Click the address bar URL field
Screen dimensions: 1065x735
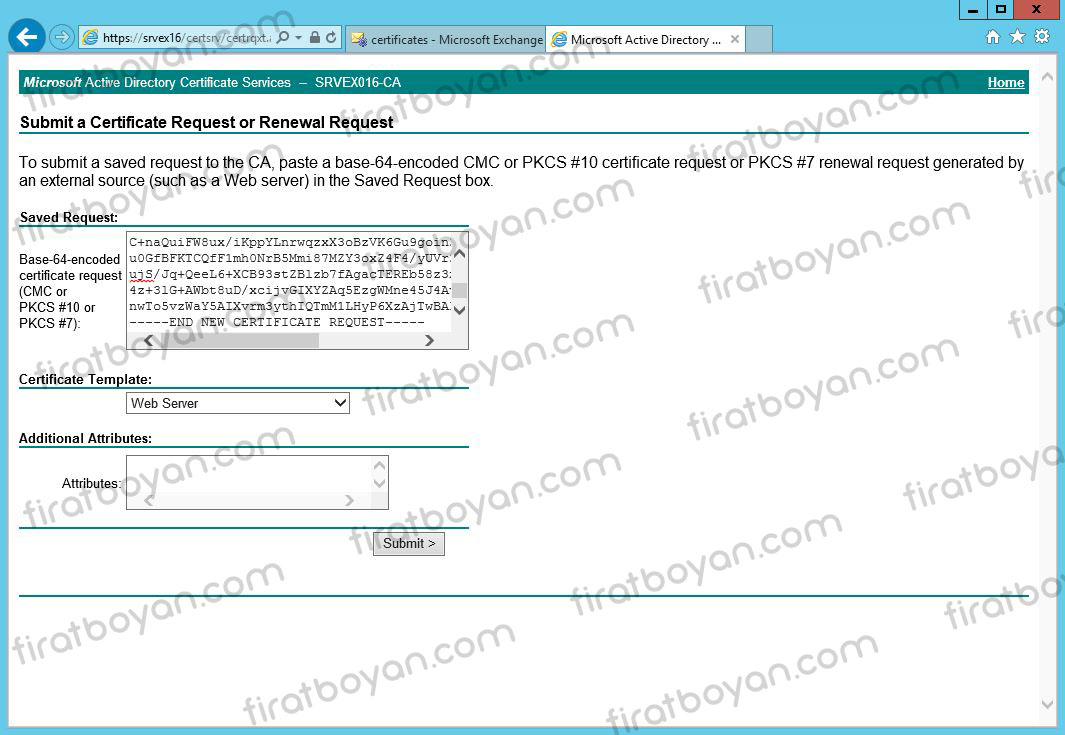[x=187, y=38]
